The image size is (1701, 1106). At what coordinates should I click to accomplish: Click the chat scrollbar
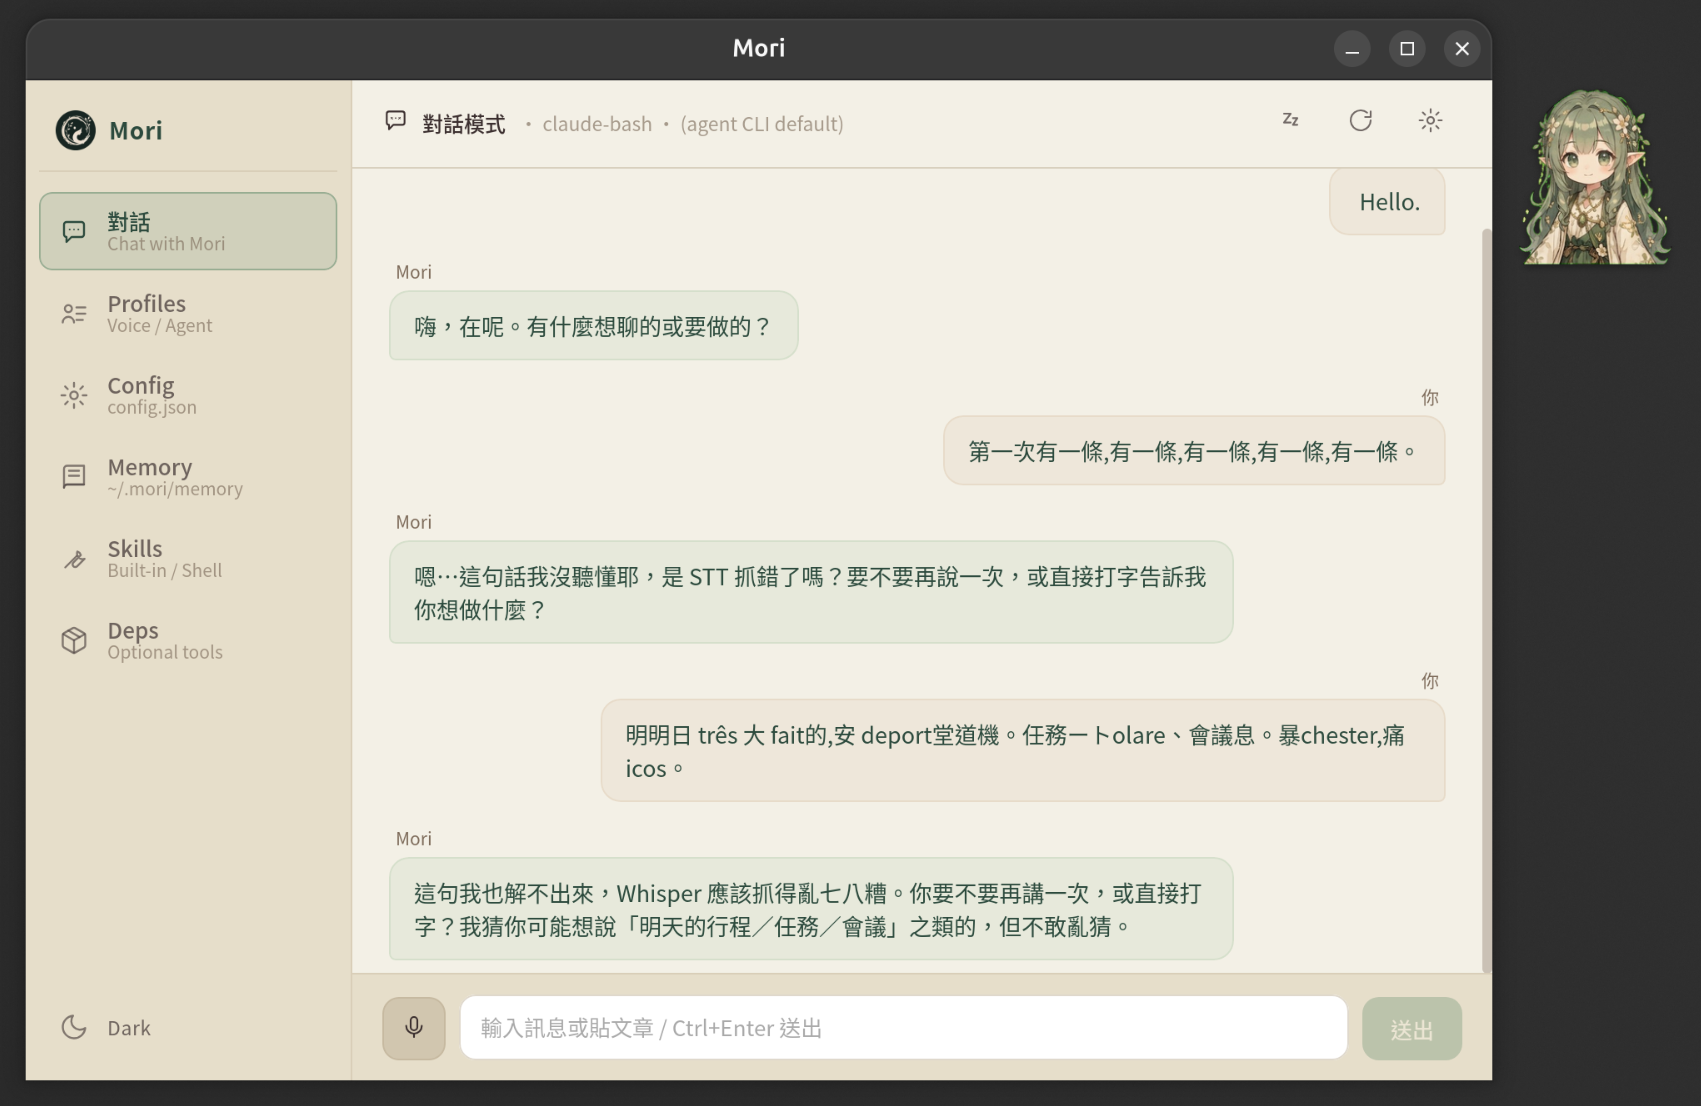coord(1486,600)
